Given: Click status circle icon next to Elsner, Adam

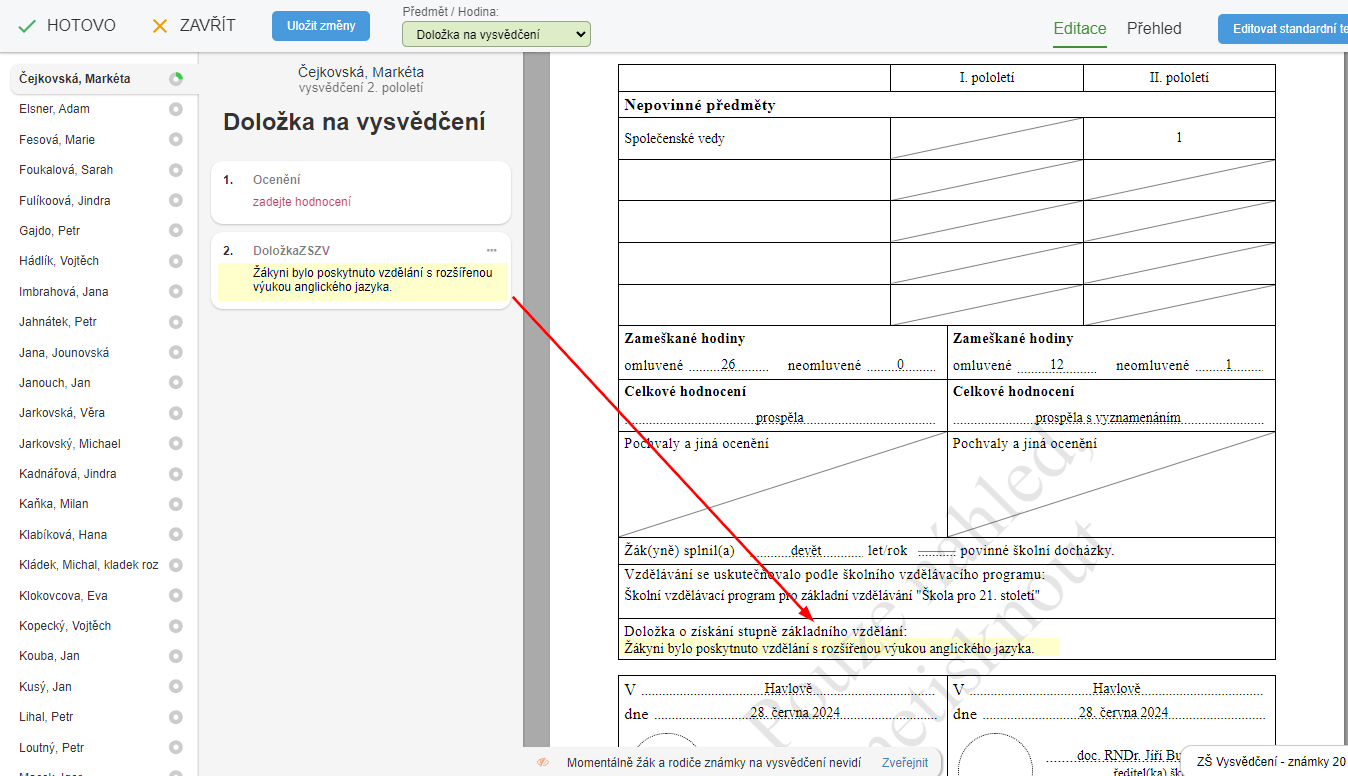Looking at the screenshot, I should [x=176, y=109].
